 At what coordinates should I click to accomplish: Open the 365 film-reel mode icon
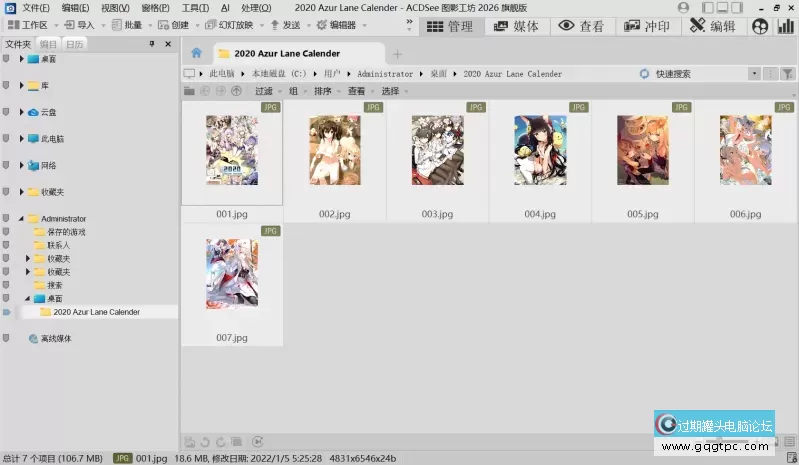[760, 26]
